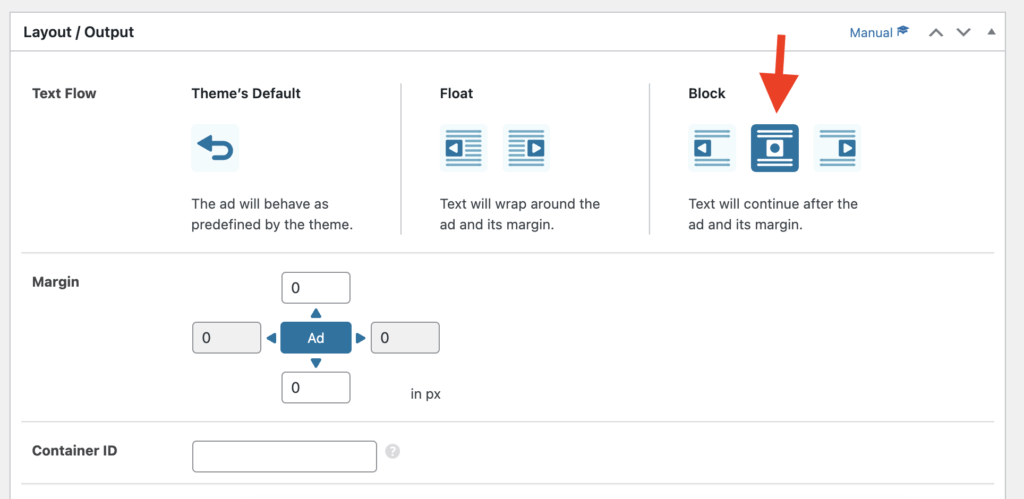
Task: Focus the Container ID text field
Action: pos(284,456)
